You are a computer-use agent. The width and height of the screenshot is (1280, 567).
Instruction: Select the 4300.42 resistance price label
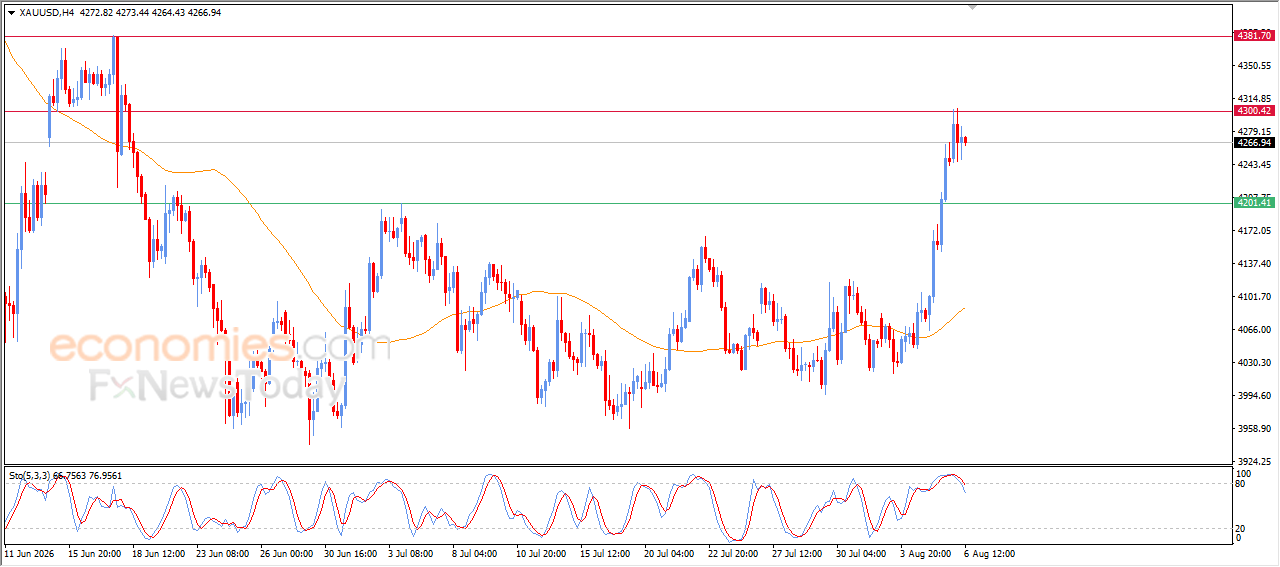pyautogui.click(x=1254, y=111)
